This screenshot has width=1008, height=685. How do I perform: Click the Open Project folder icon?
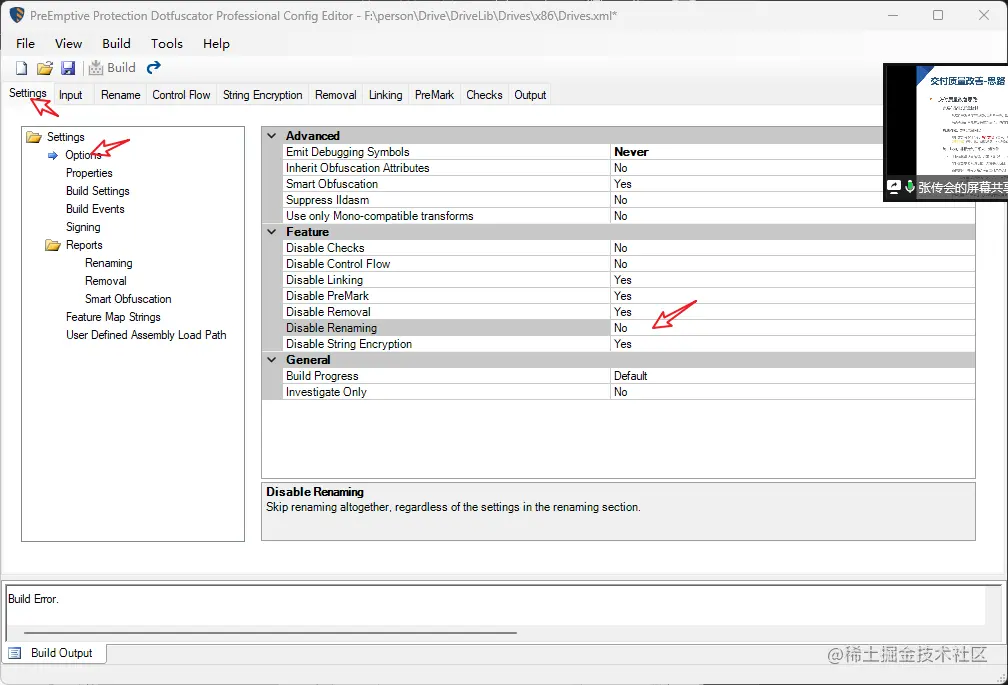[45, 68]
